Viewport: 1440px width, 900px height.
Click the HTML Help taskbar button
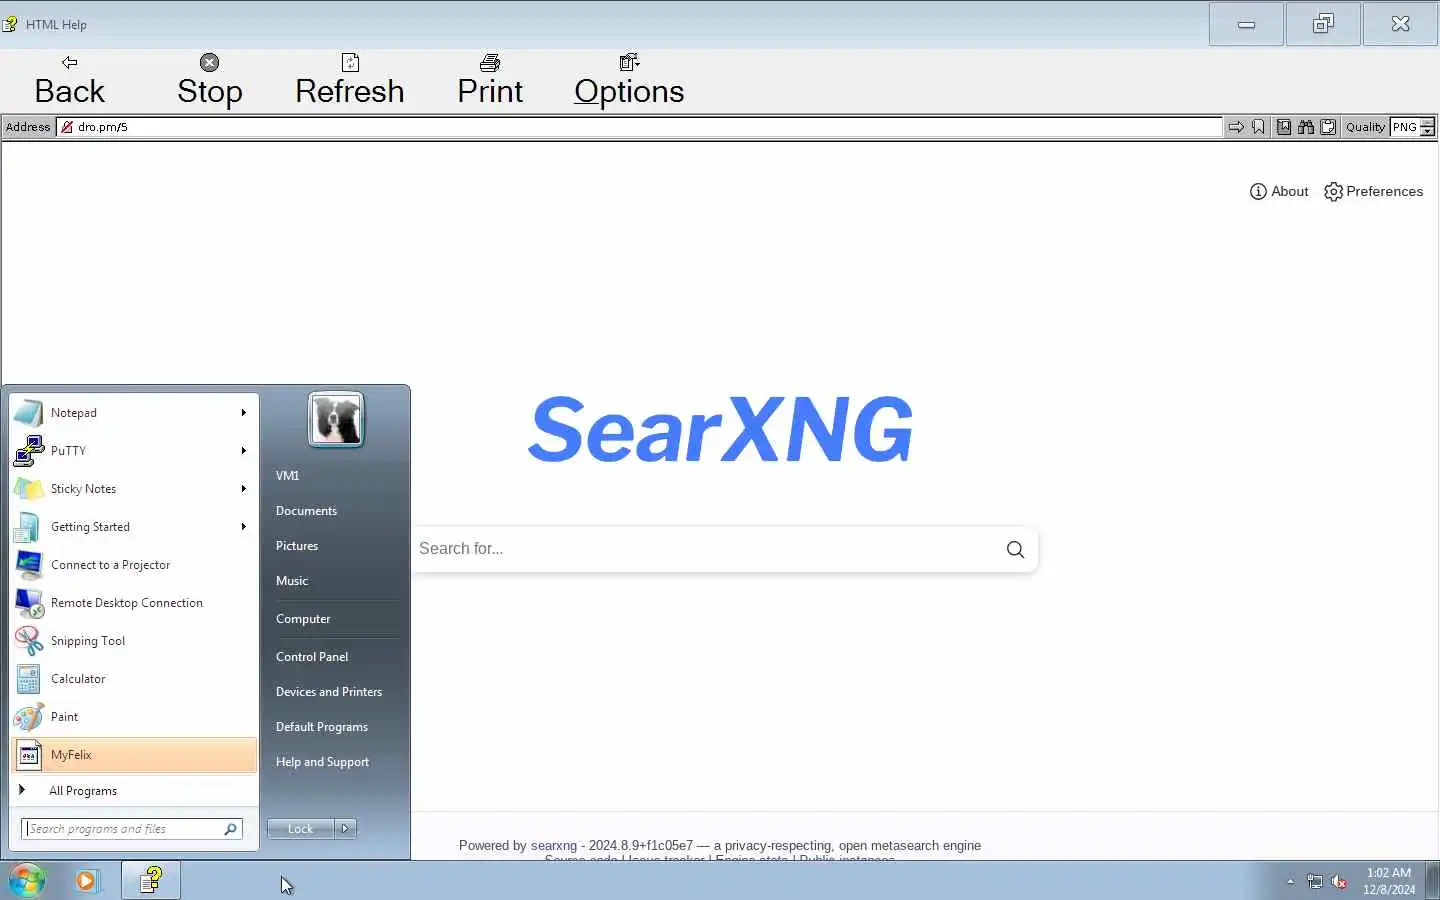(151, 880)
